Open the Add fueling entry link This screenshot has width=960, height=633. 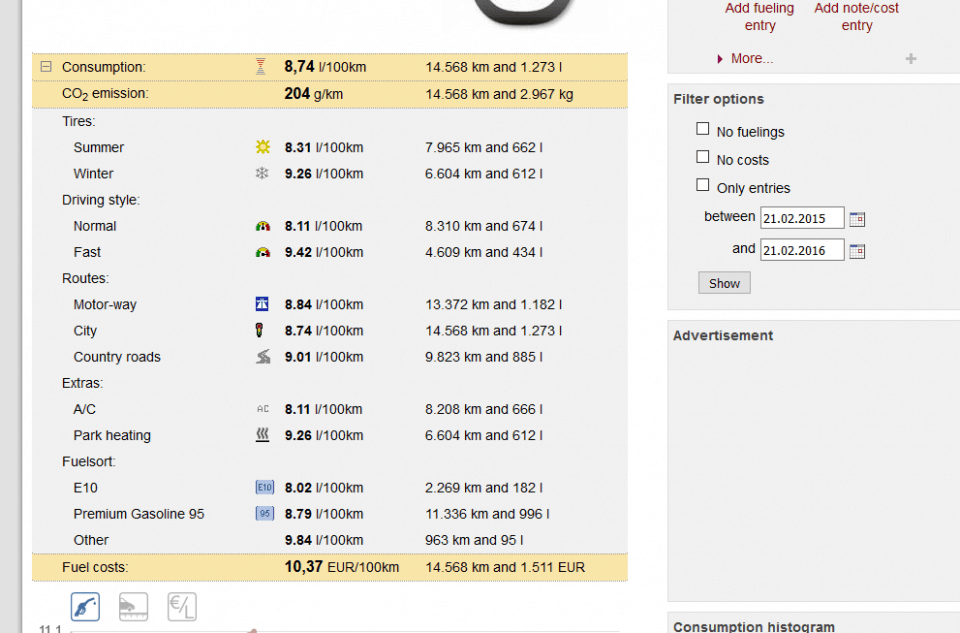[x=760, y=17]
